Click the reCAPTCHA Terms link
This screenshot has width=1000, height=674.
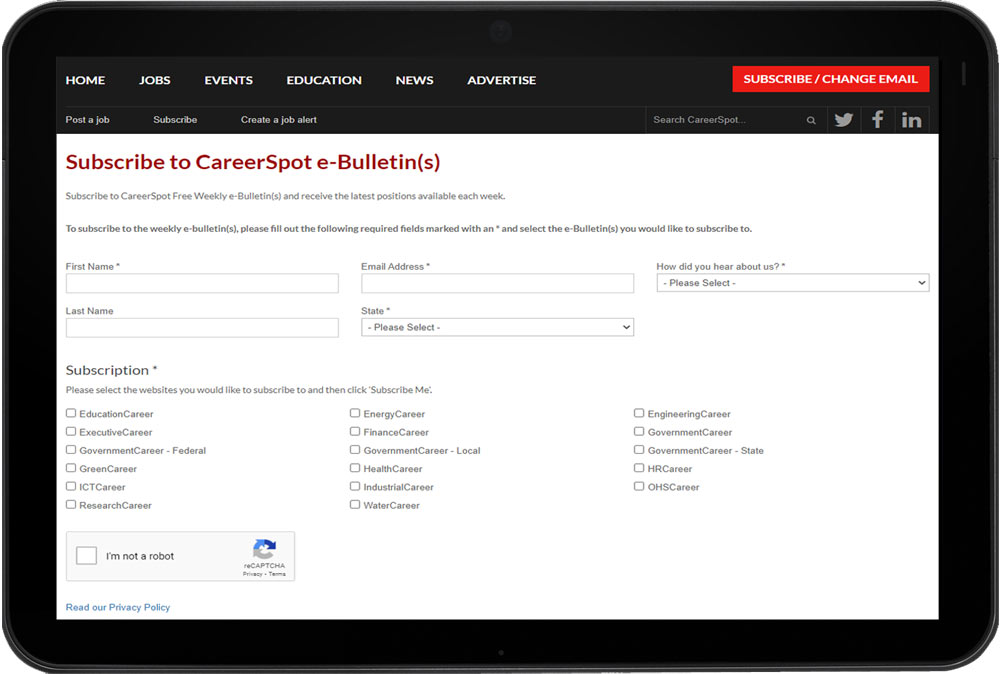pos(277,574)
